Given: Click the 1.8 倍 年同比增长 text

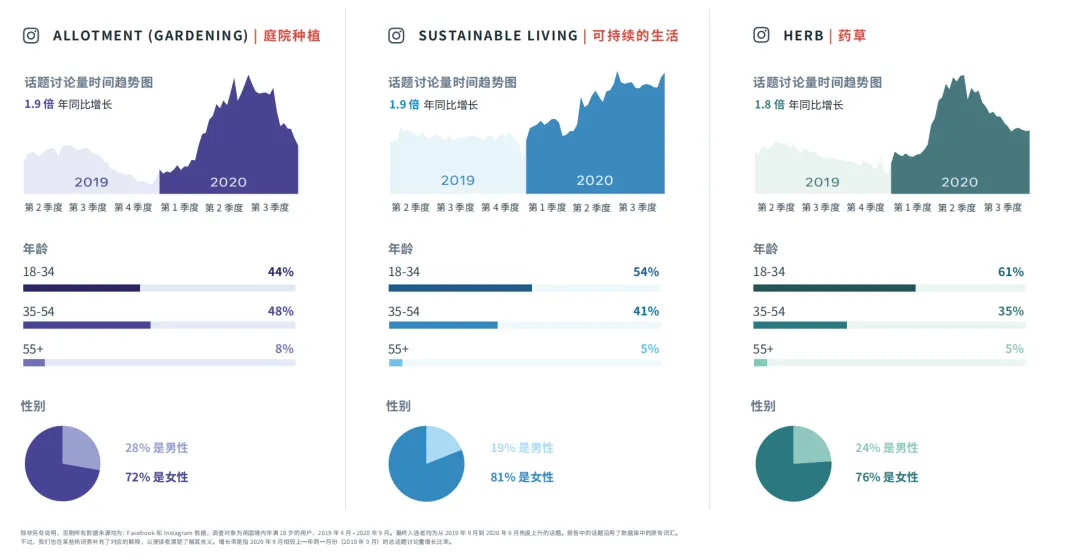Looking at the screenshot, I should [798, 105].
